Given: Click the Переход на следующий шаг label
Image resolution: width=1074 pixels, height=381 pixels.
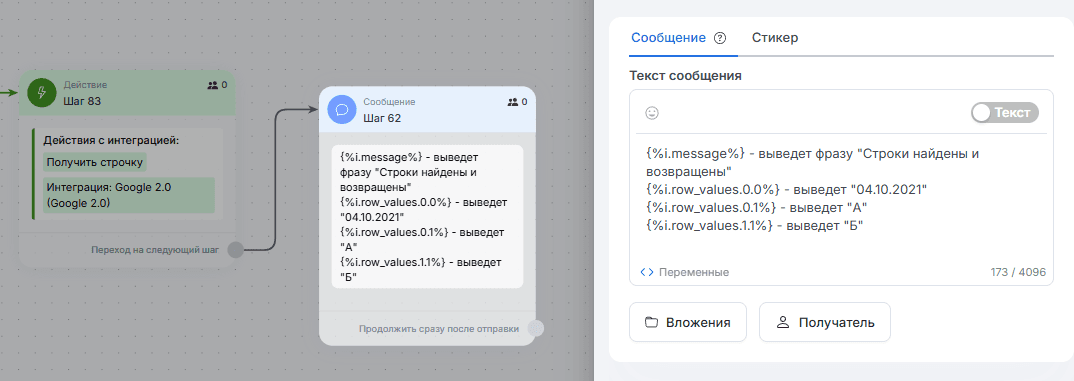Looking at the screenshot, I should (155, 250).
